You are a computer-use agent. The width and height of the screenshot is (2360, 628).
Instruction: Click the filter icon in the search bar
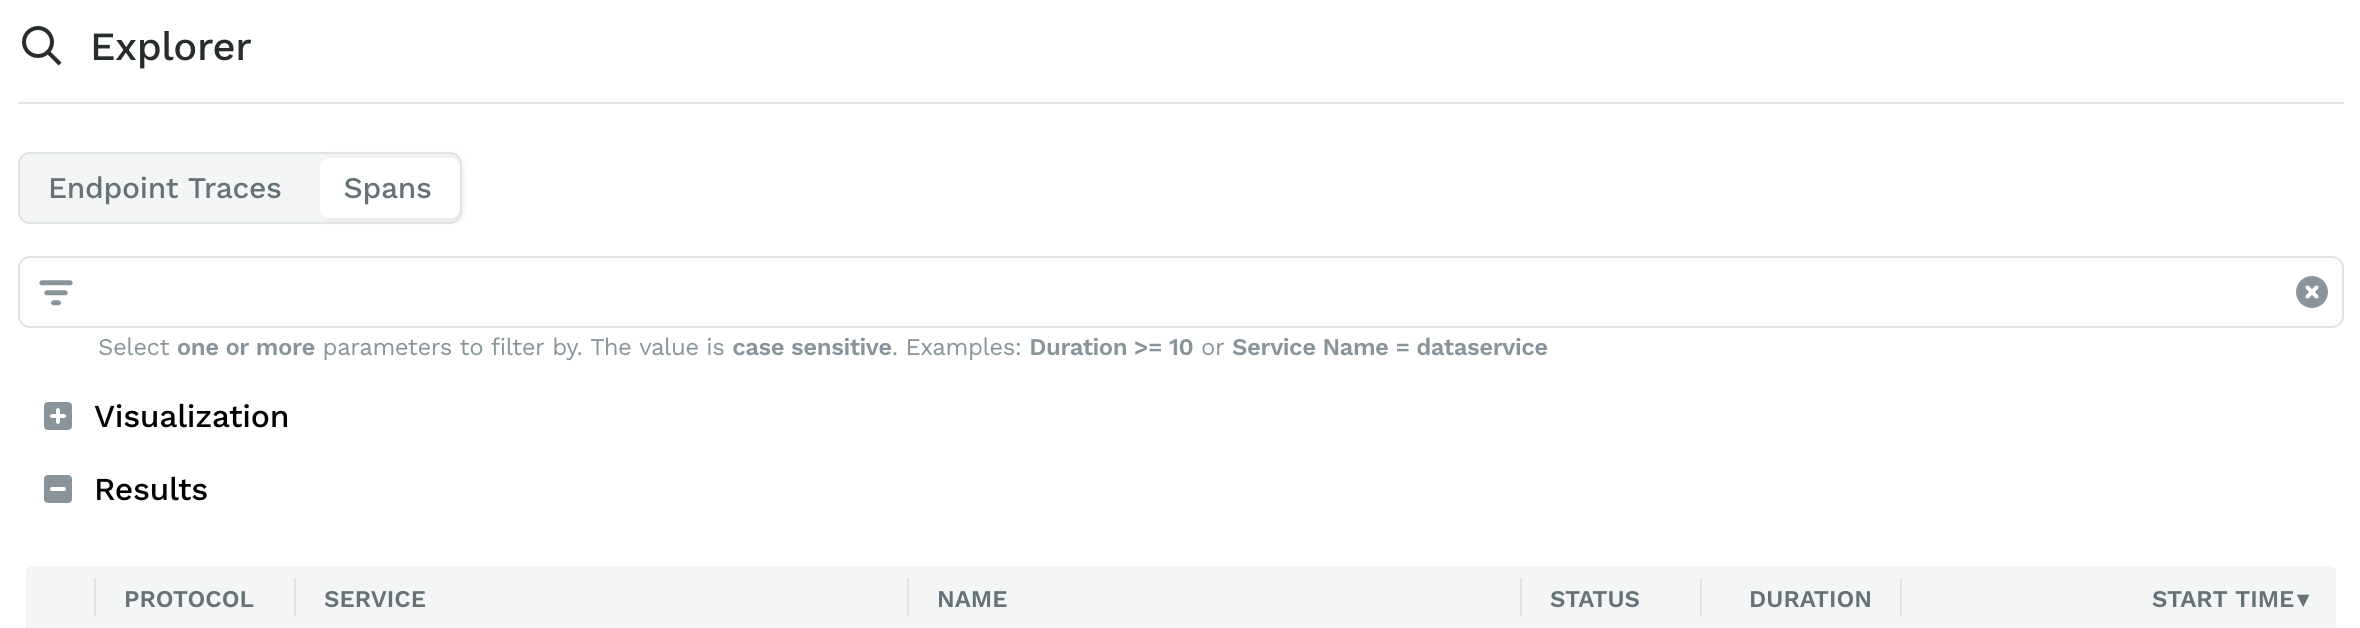[57, 292]
